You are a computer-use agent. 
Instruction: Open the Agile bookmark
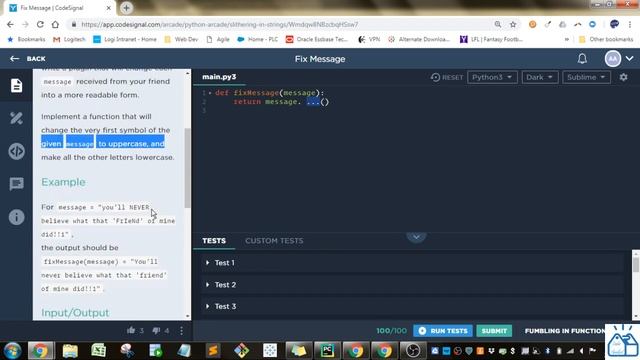point(218,40)
